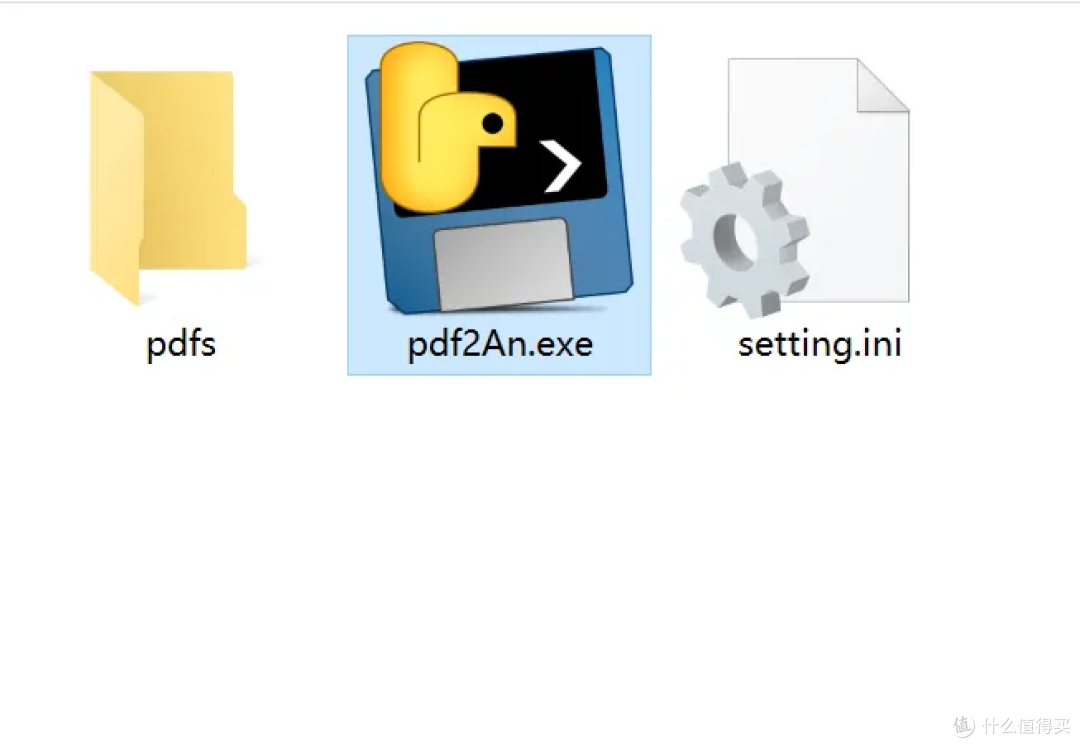Click the folded page corner of setting.ini
Screen dimensions: 1080x748
click(882, 85)
